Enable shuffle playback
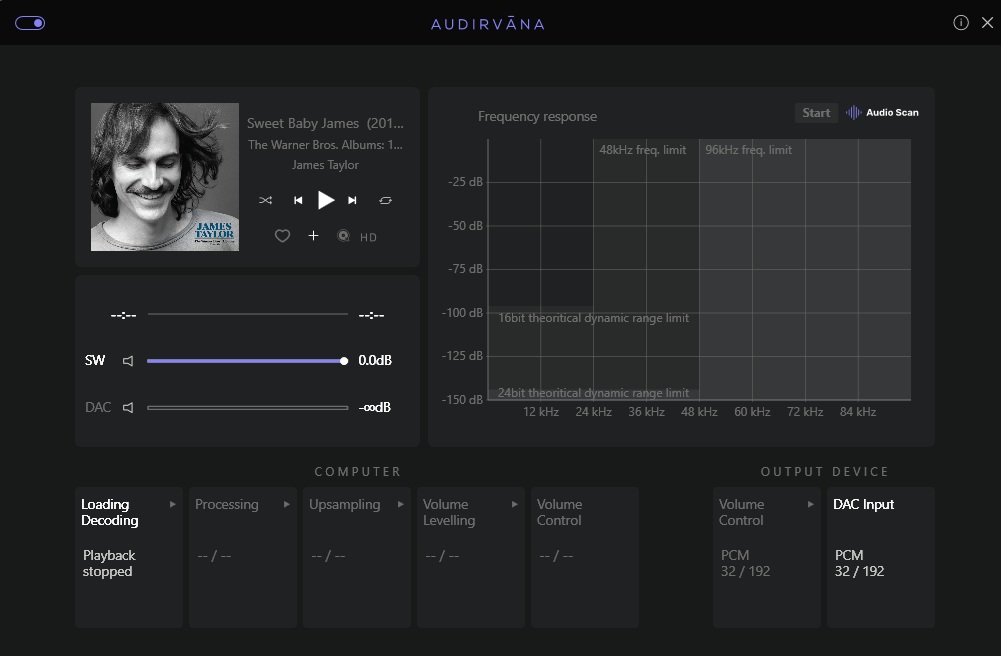 click(x=265, y=200)
